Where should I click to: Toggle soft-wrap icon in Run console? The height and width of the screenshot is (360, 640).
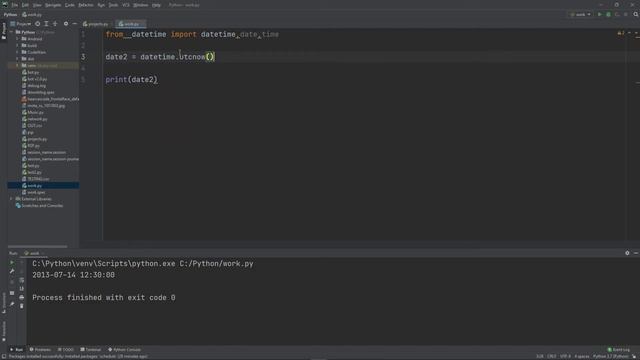tap(22, 280)
